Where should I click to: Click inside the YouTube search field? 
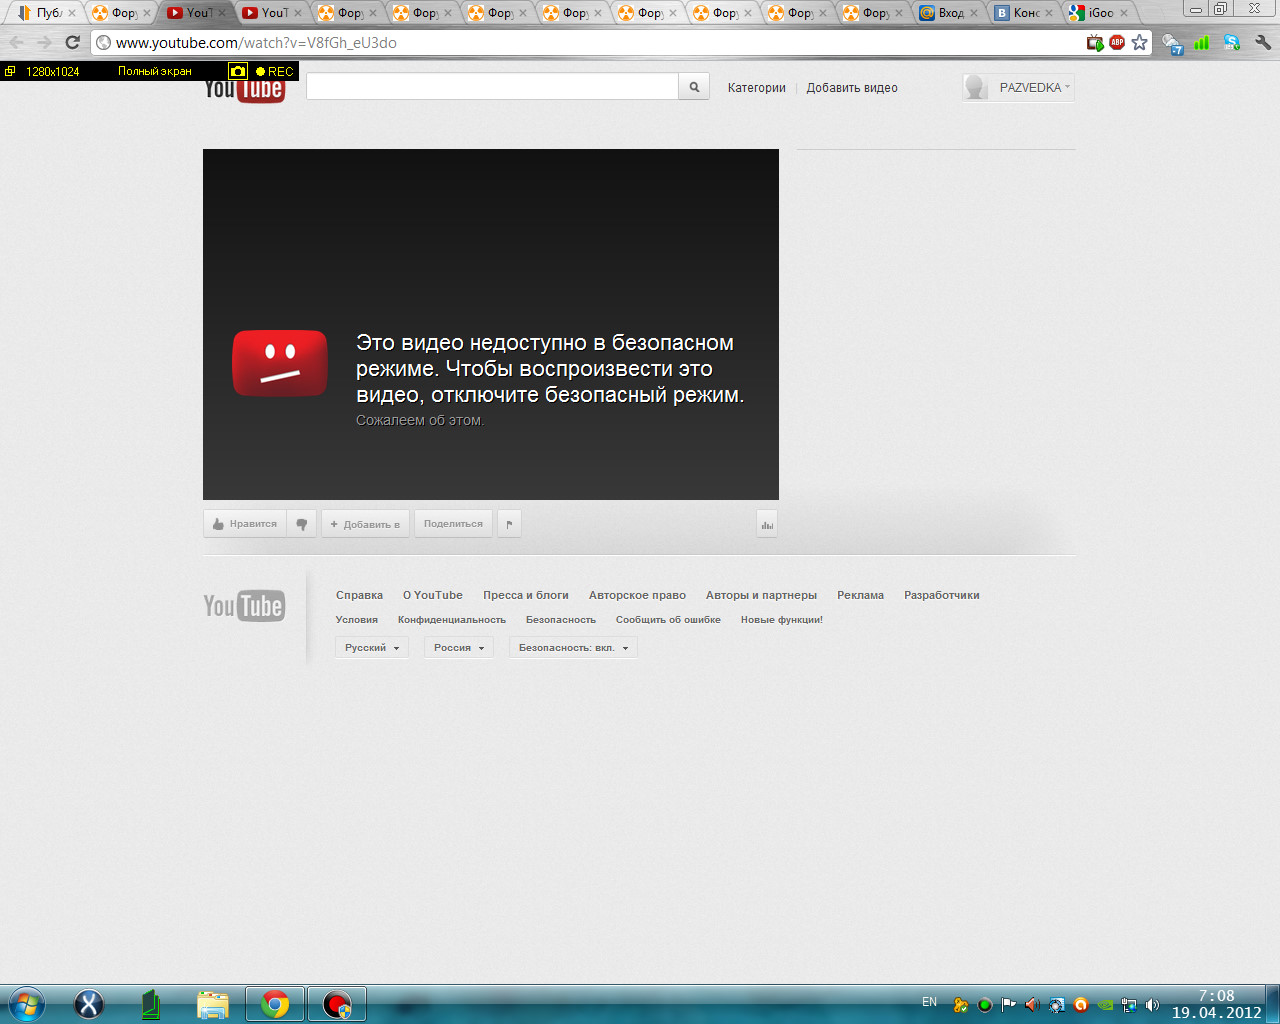(x=492, y=87)
